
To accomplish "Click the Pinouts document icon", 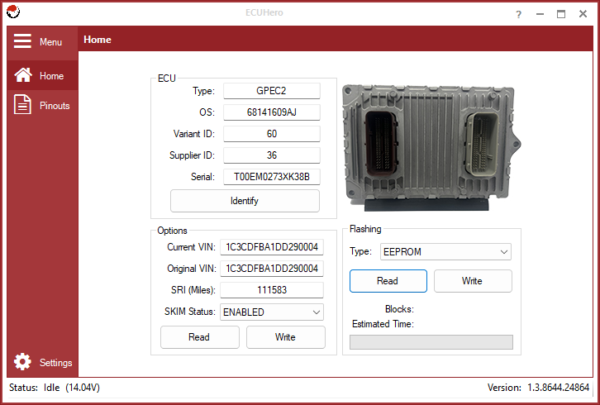I will pyautogui.click(x=23, y=105).
